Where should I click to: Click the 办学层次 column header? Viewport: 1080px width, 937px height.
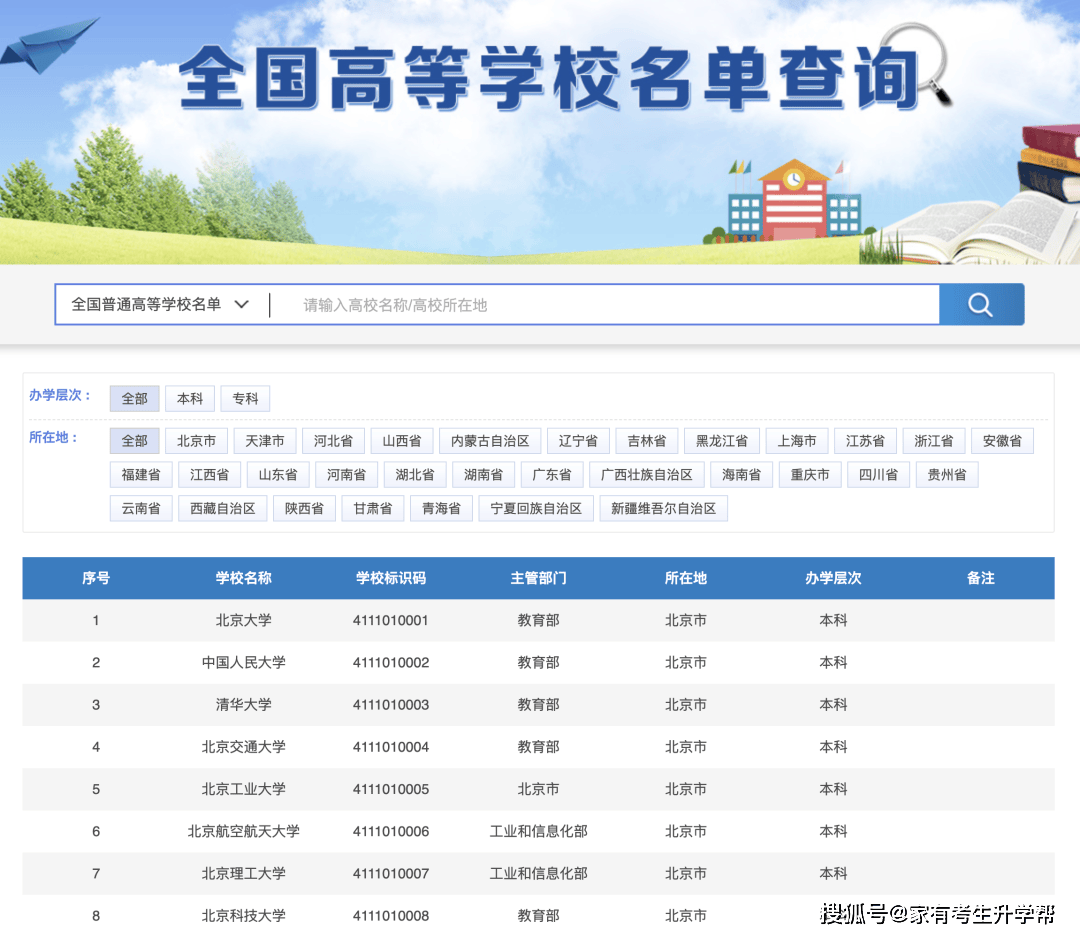click(x=833, y=578)
